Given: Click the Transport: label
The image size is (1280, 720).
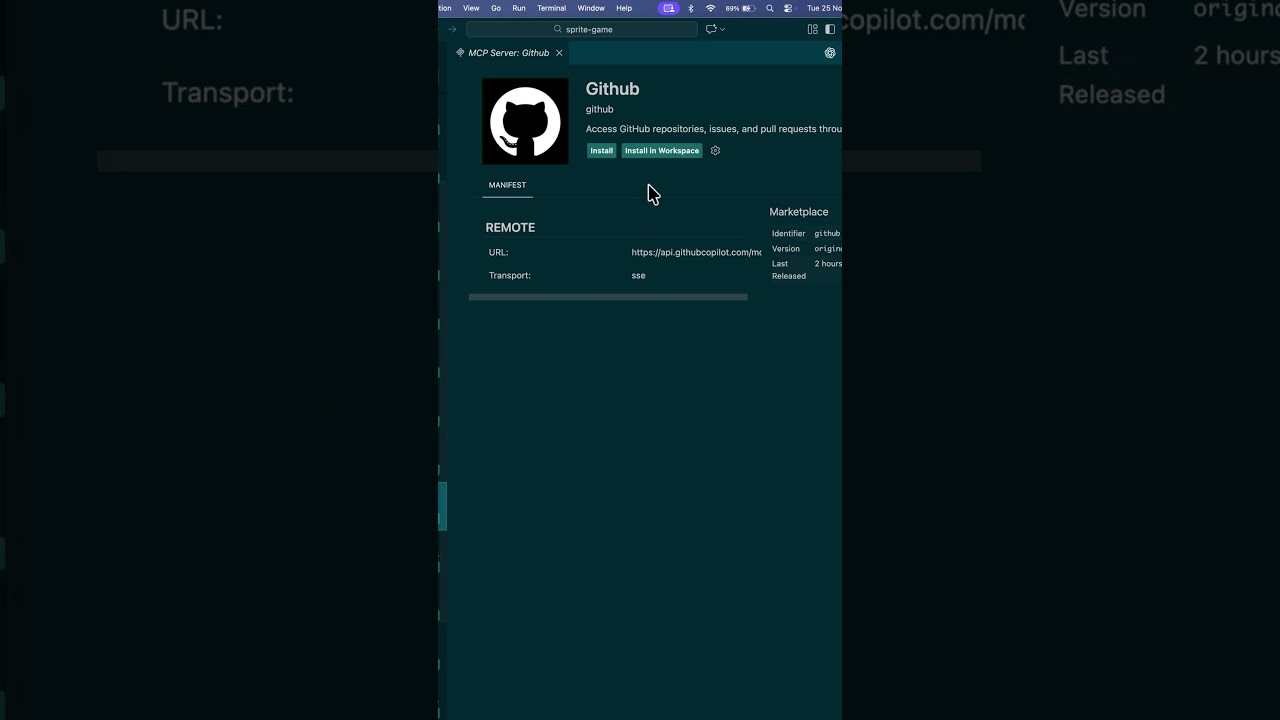Looking at the screenshot, I should click(510, 276).
